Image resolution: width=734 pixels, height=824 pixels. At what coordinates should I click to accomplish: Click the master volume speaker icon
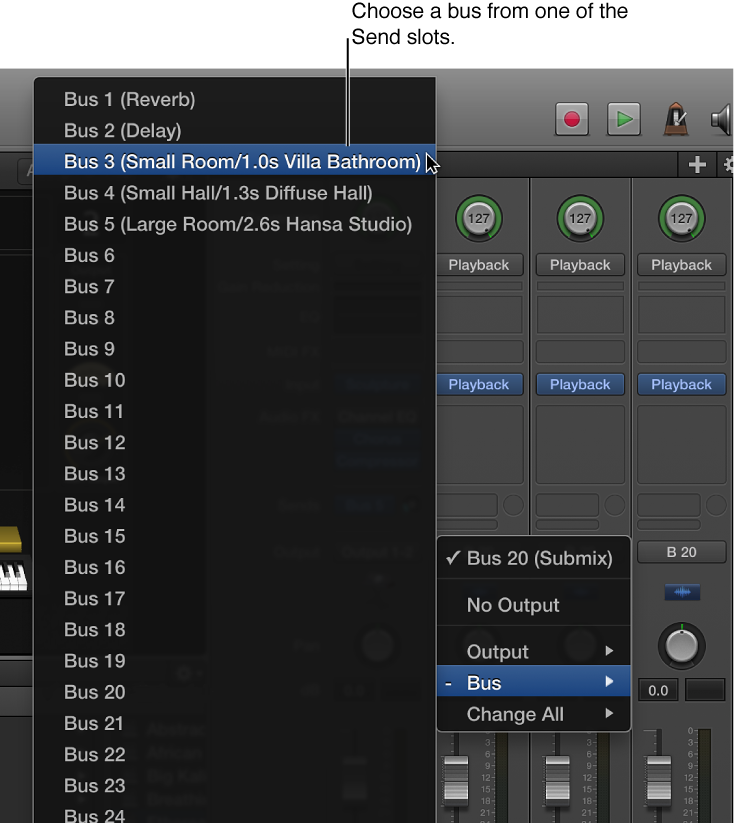(722, 118)
